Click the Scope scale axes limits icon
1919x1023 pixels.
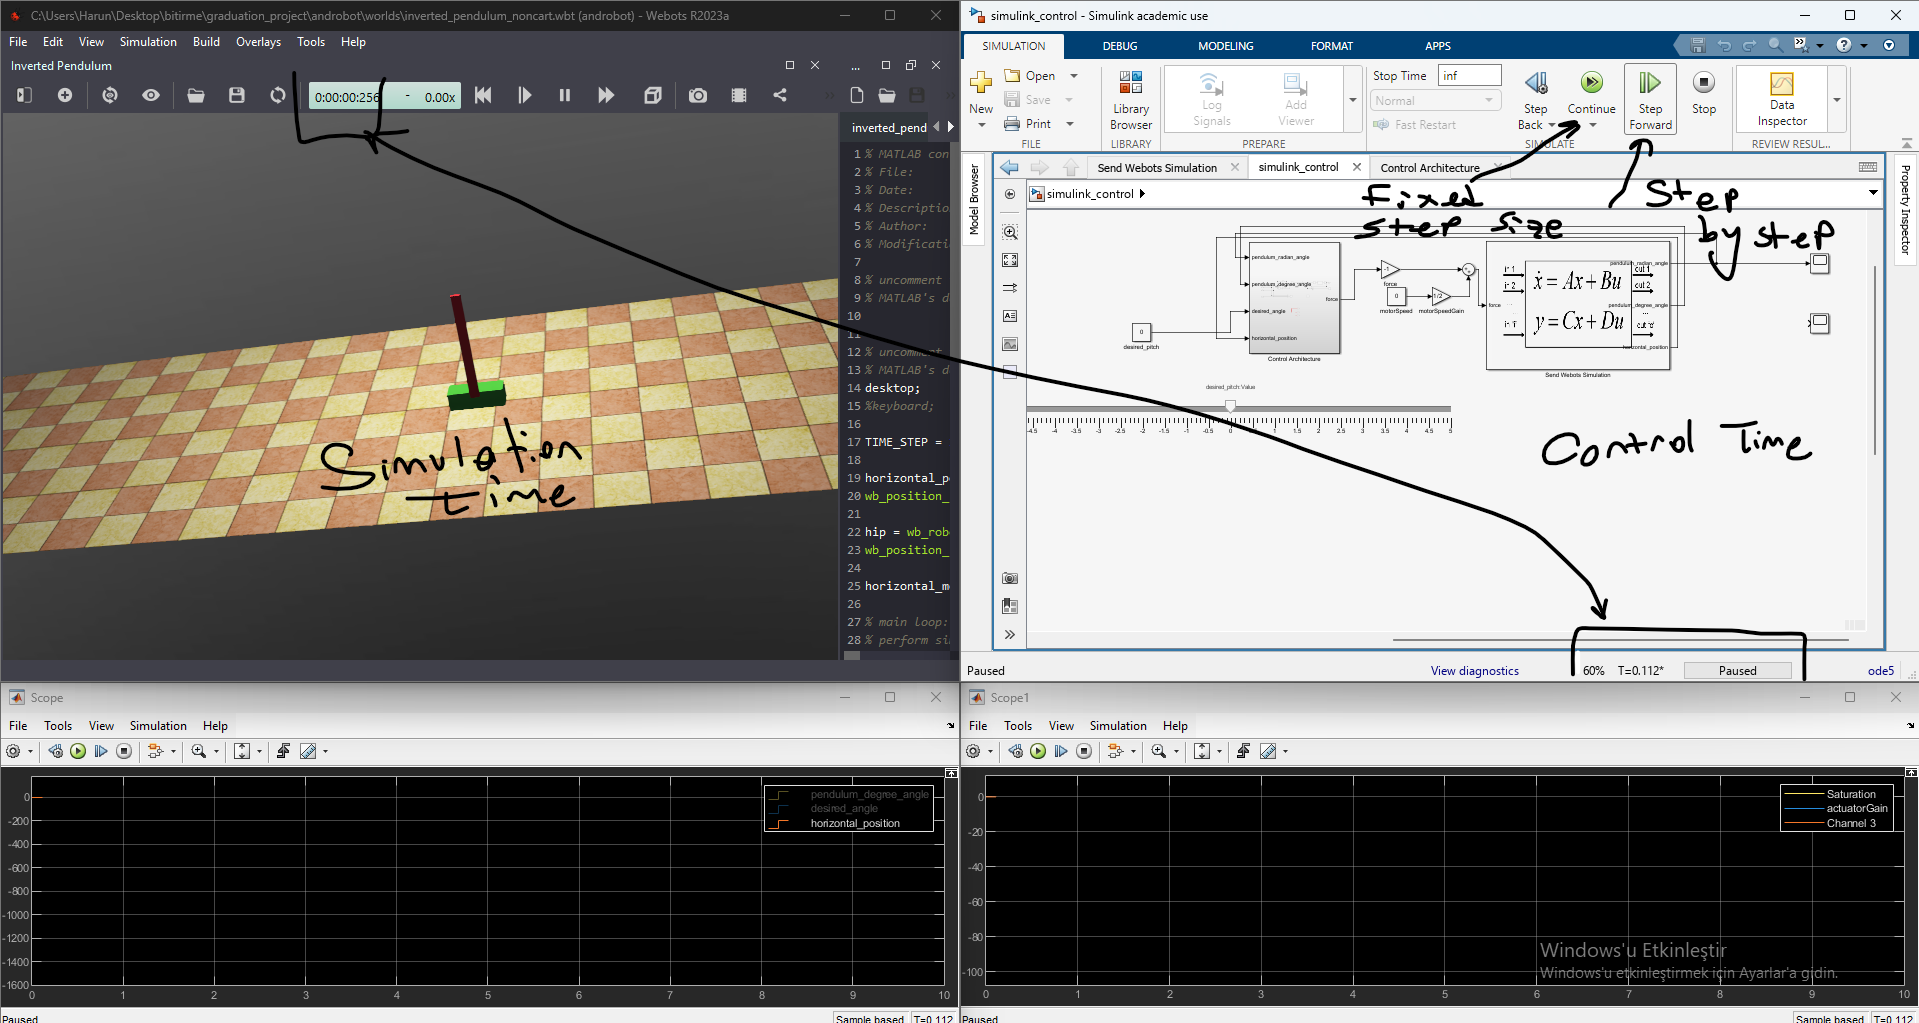(242, 751)
